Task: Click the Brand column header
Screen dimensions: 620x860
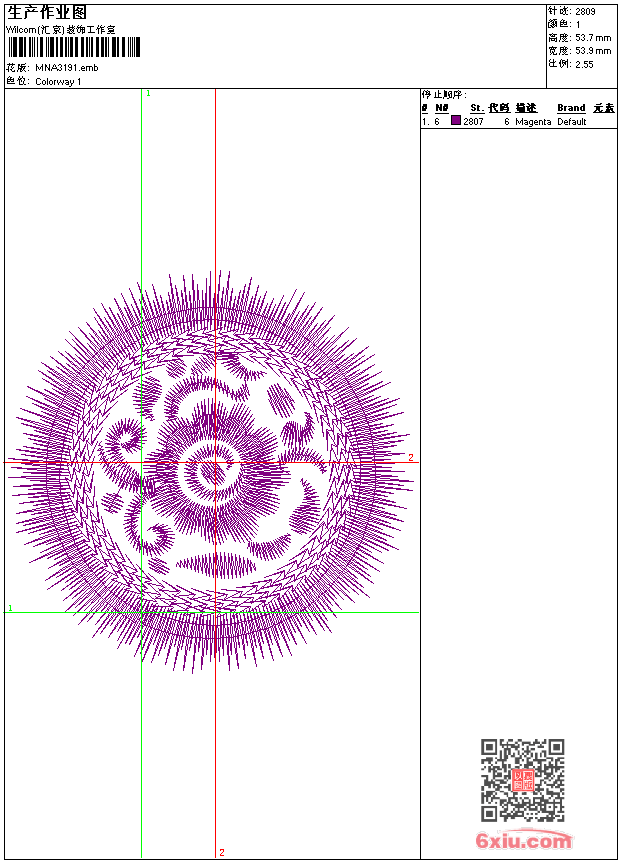Action: point(571,108)
